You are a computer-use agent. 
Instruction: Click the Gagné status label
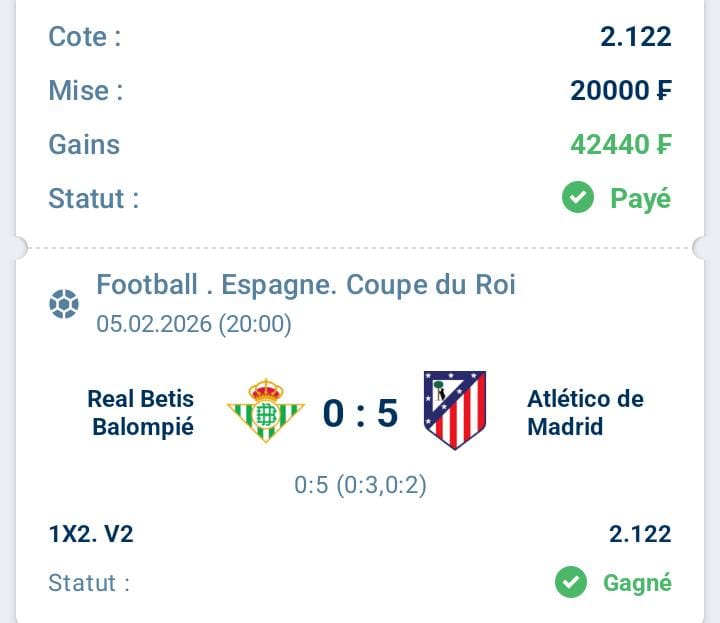coord(637,582)
